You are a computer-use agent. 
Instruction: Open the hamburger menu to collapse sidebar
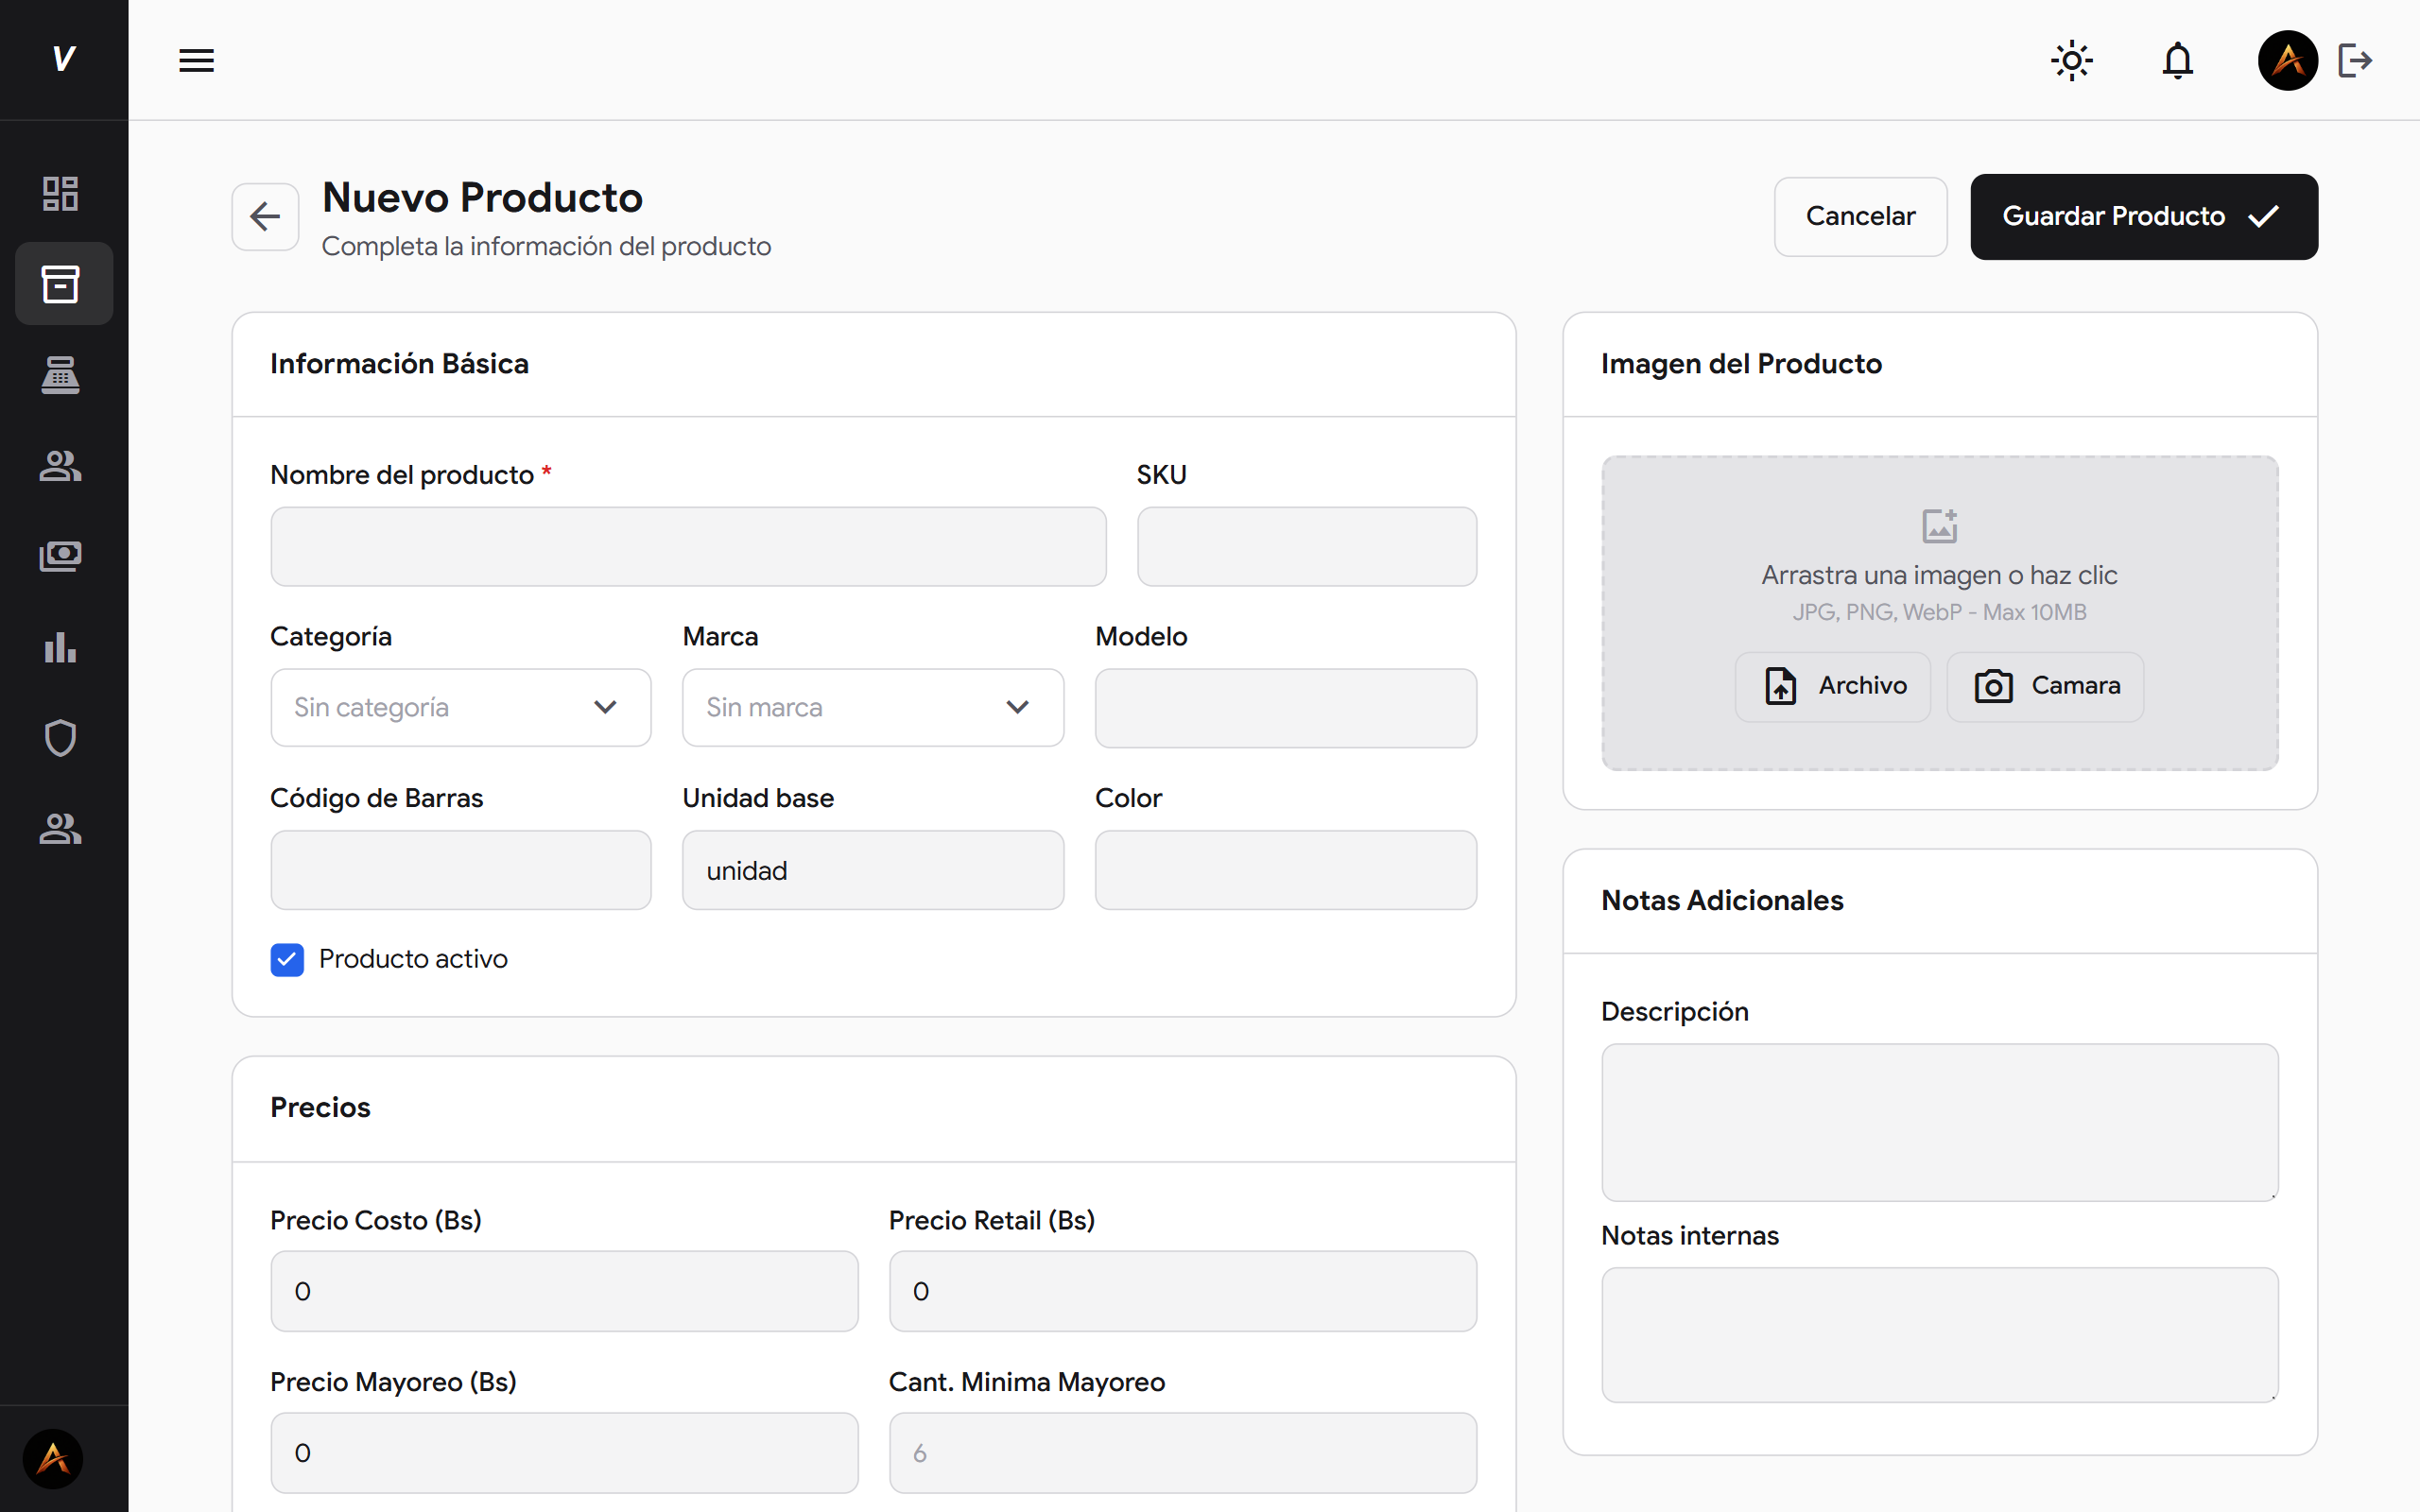[x=196, y=60]
